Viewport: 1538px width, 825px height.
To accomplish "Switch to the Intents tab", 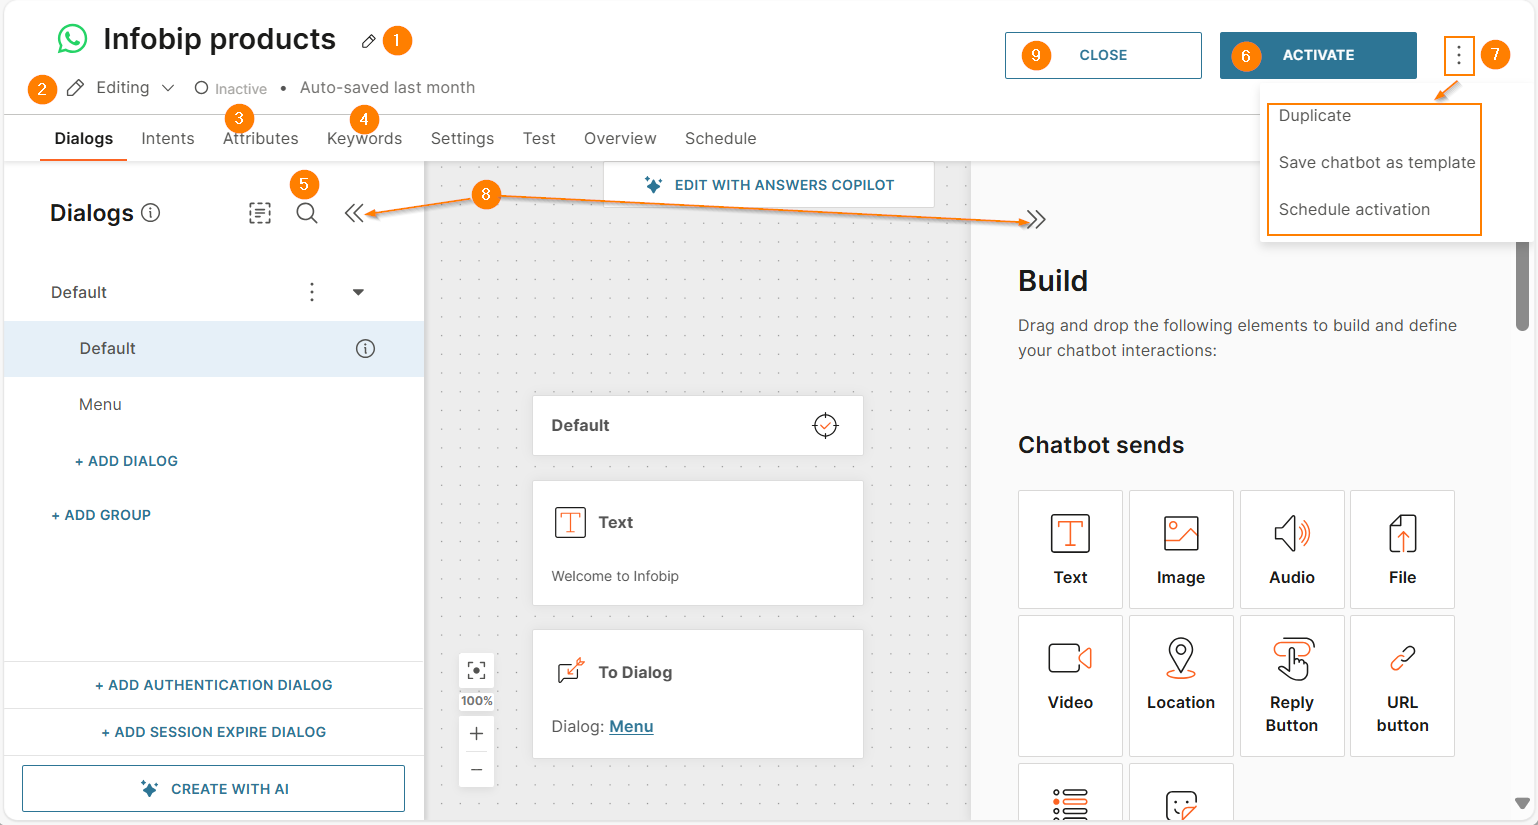I will 168,138.
